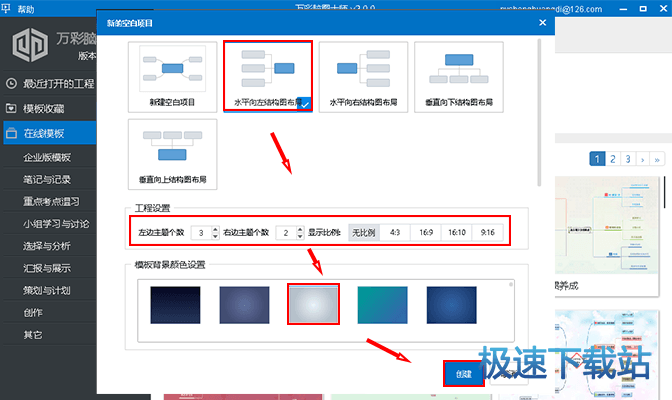Click the dialog's vertical scrollbar
Image resolution: width=672 pixels, height=400 pixels.
[x=539, y=112]
